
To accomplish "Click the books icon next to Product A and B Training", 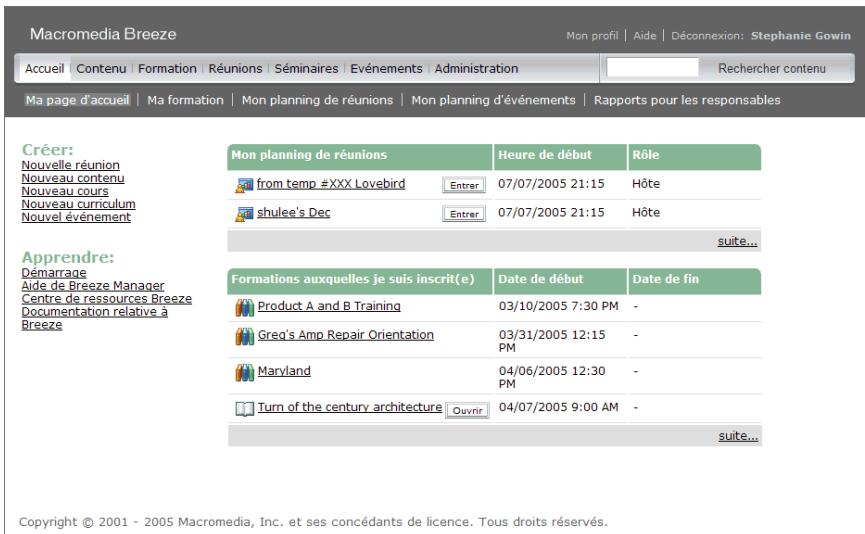I will (244, 307).
